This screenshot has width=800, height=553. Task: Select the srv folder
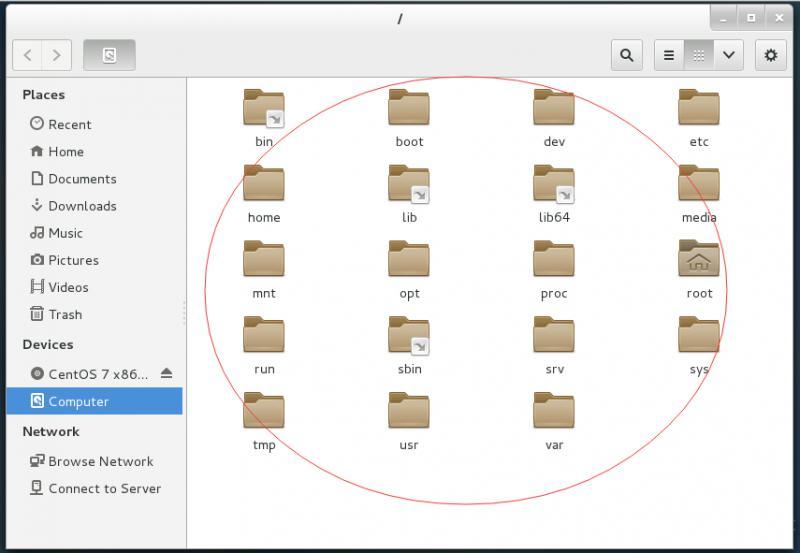point(554,335)
